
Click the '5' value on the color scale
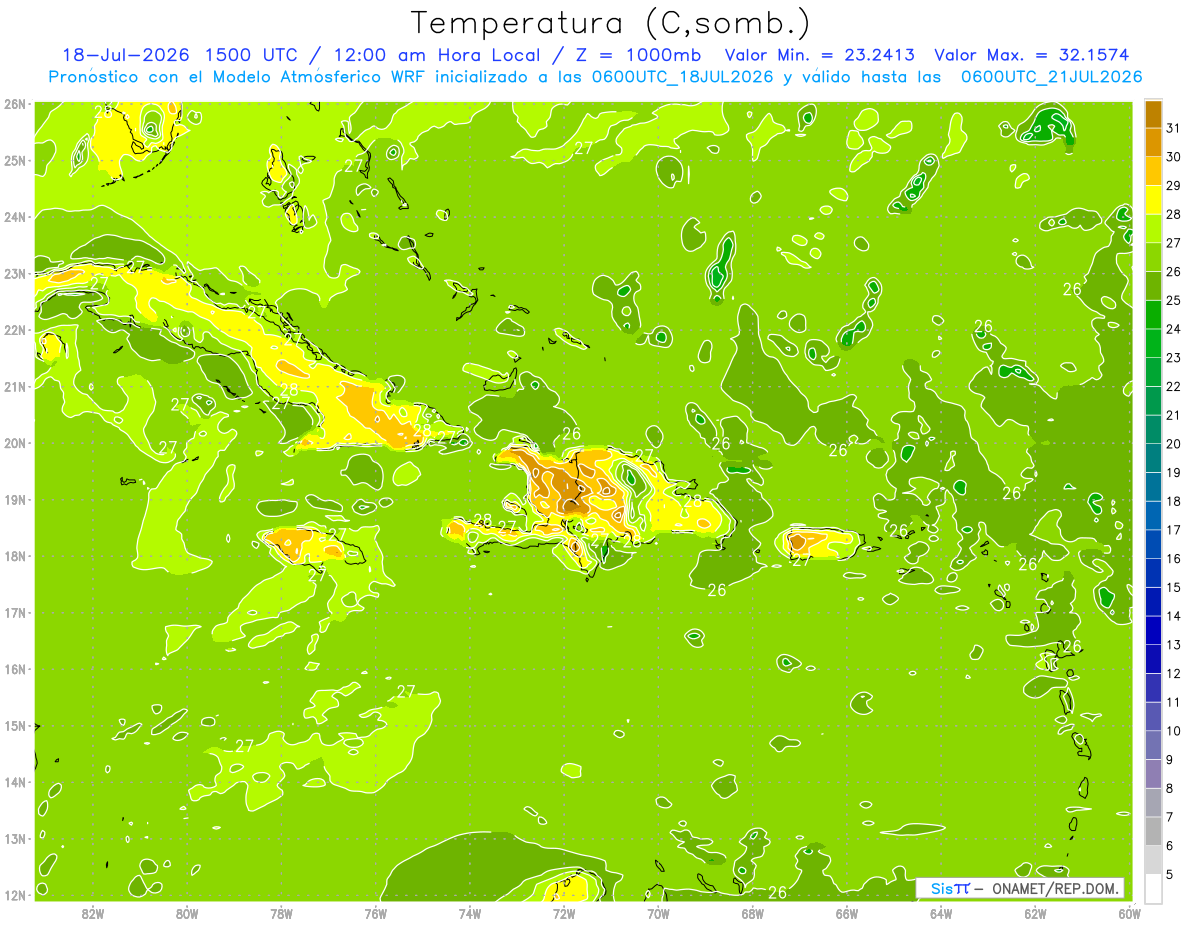[x=1169, y=874]
